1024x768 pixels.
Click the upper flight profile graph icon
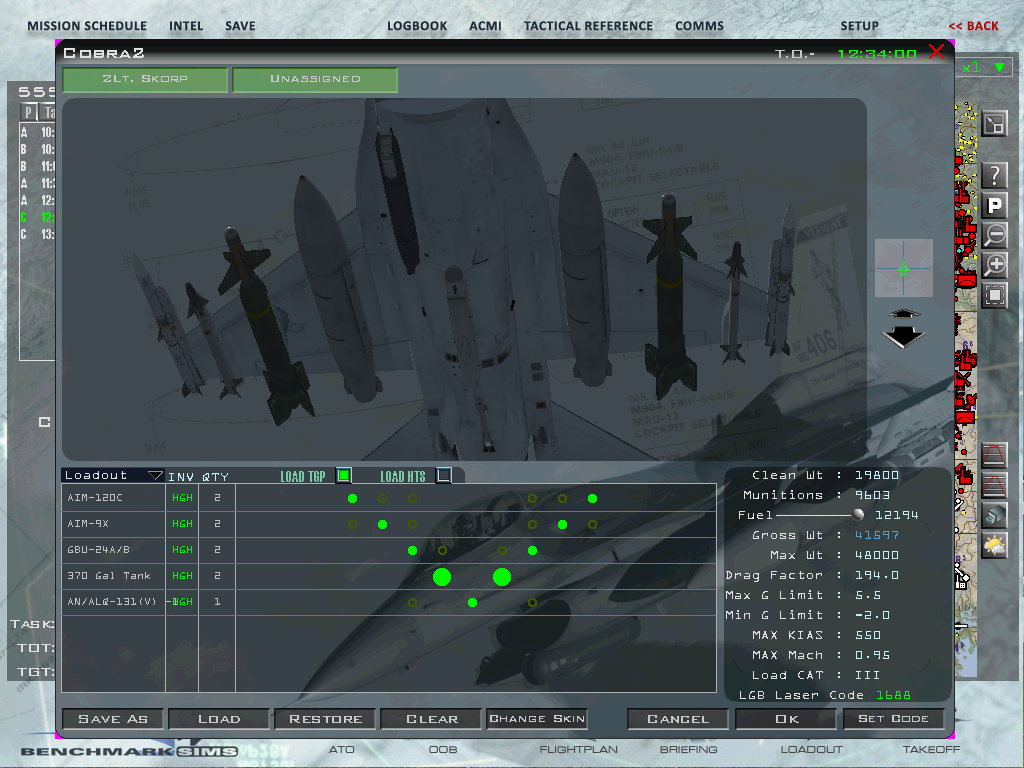pos(994,455)
